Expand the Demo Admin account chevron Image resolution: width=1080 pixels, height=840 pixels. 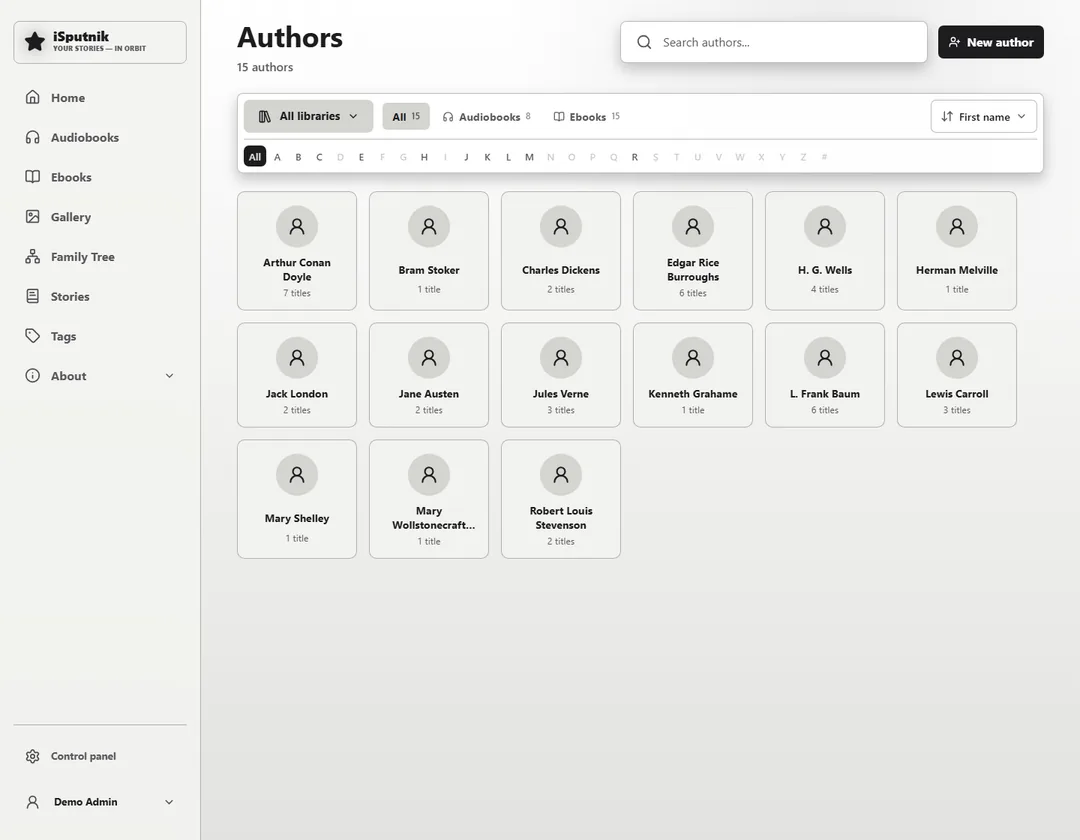click(169, 801)
